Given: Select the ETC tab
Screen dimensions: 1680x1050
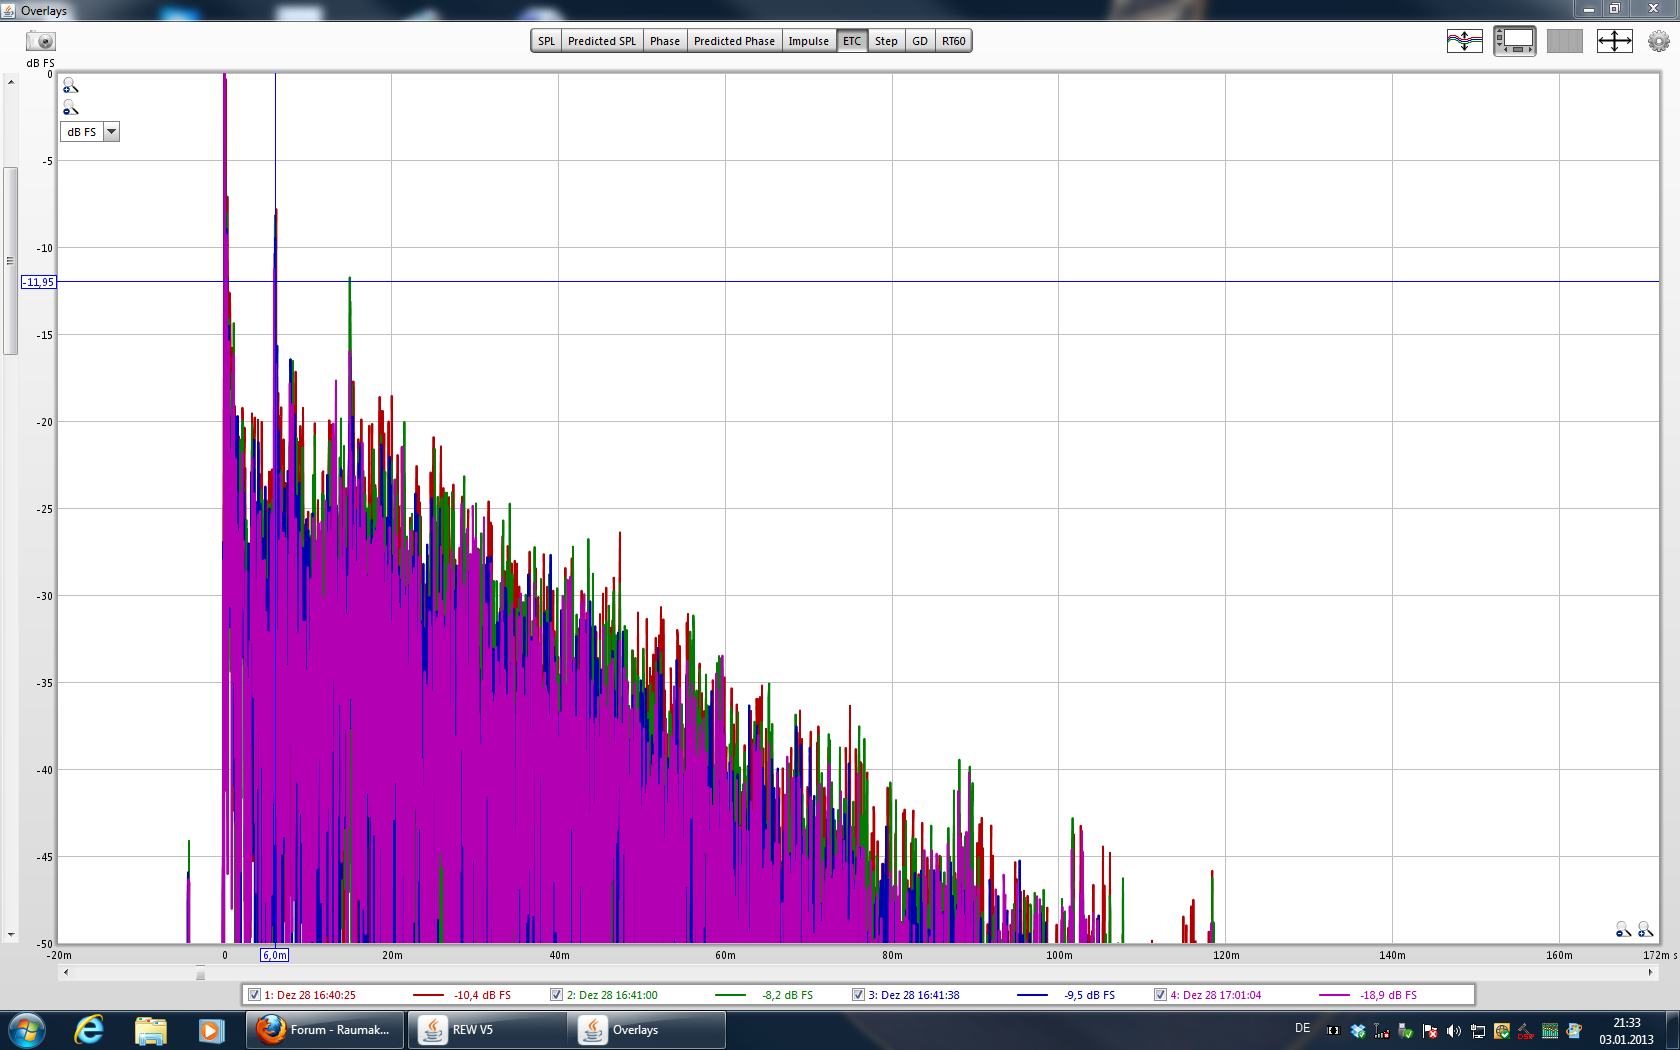Looking at the screenshot, I should [x=852, y=41].
